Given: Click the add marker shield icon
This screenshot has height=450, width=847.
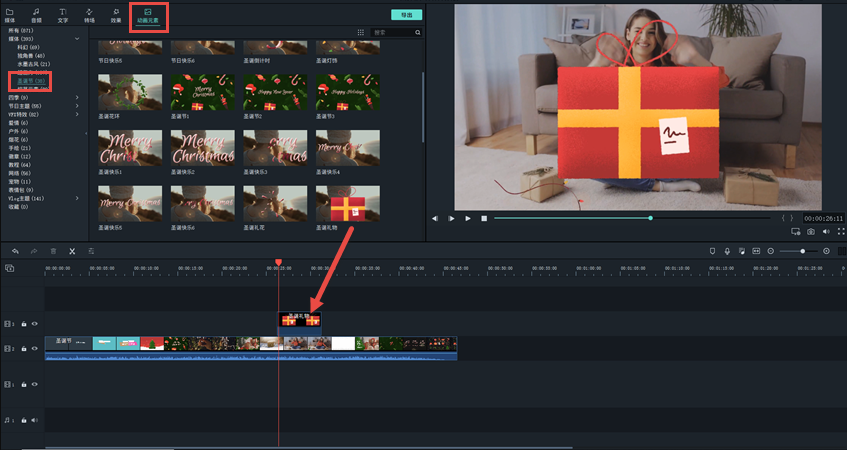Looking at the screenshot, I should tap(712, 251).
